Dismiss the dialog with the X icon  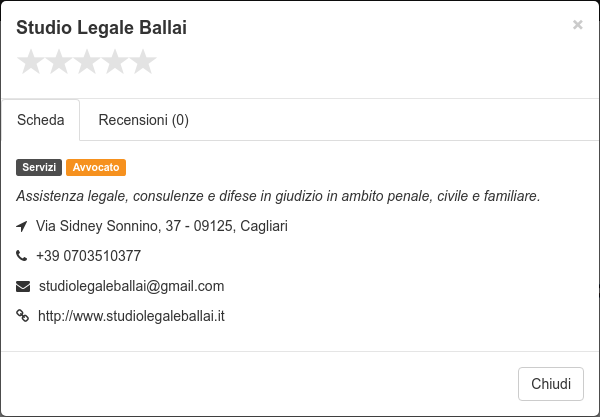point(577,25)
